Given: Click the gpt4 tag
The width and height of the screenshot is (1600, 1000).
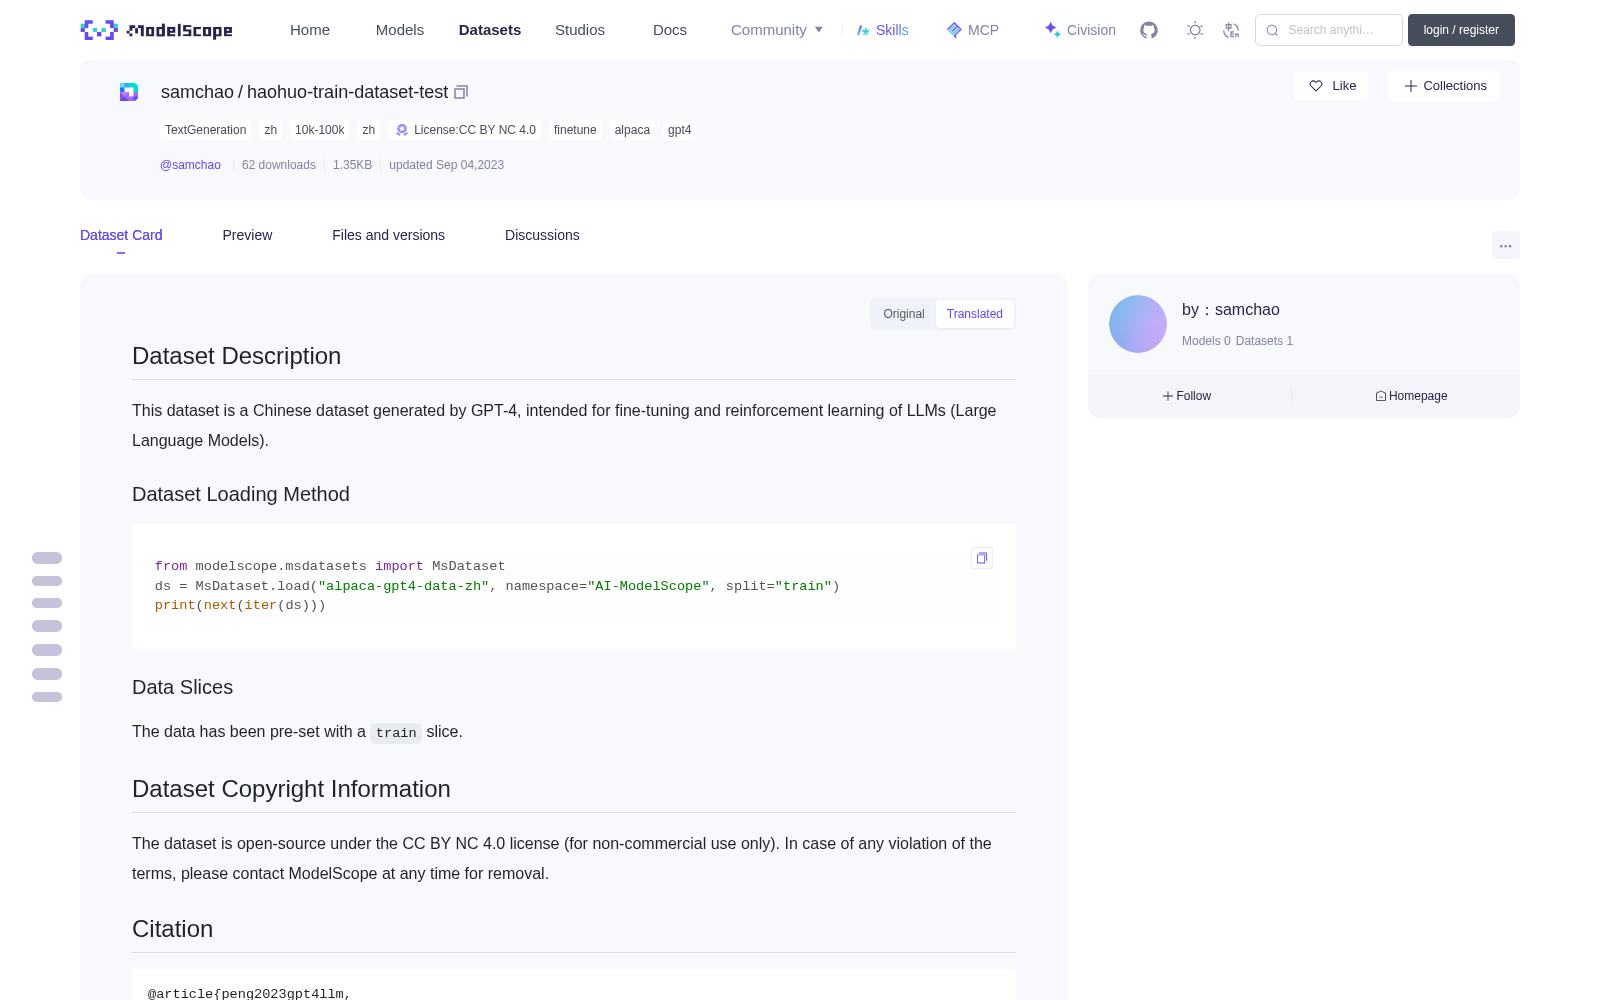Looking at the screenshot, I should pyautogui.click(x=679, y=130).
